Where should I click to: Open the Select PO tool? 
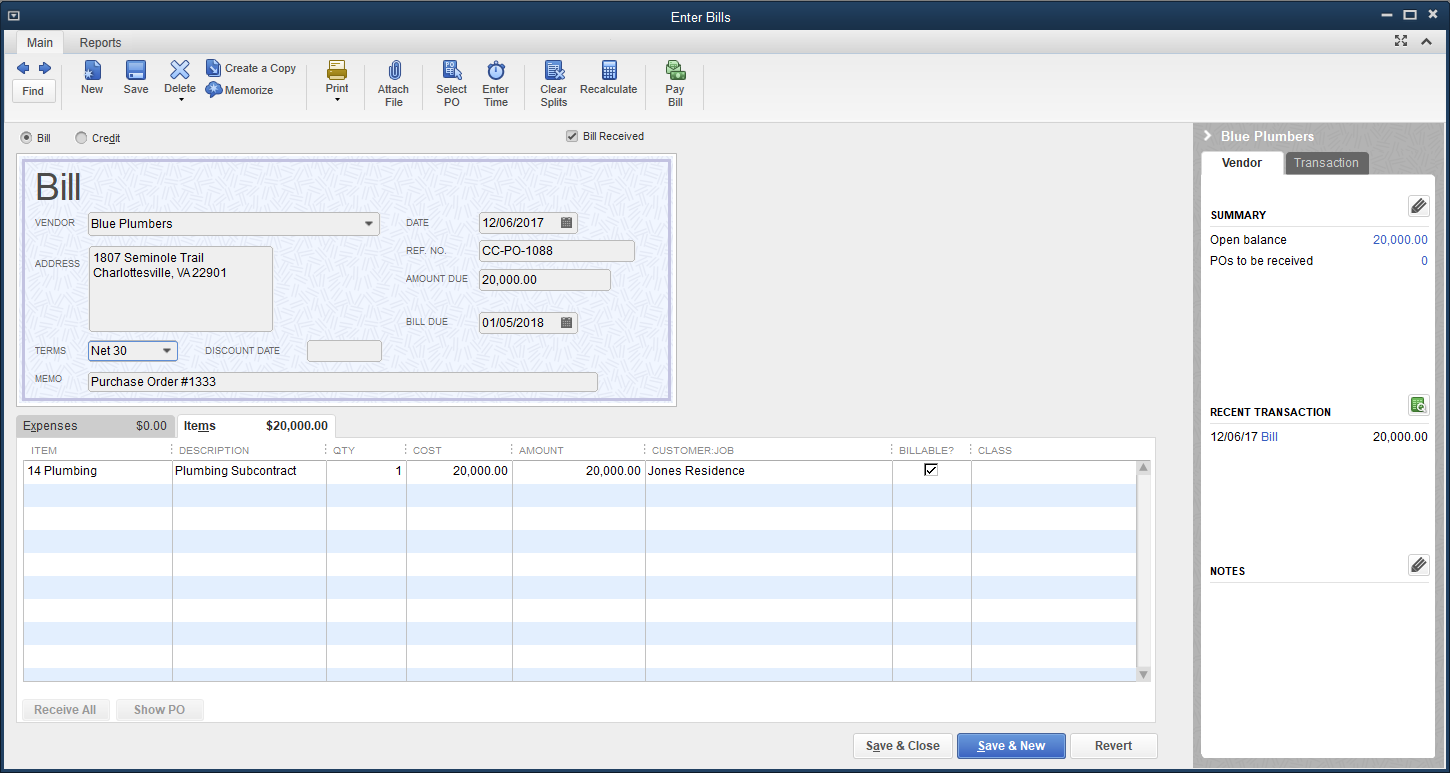(451, 71)
